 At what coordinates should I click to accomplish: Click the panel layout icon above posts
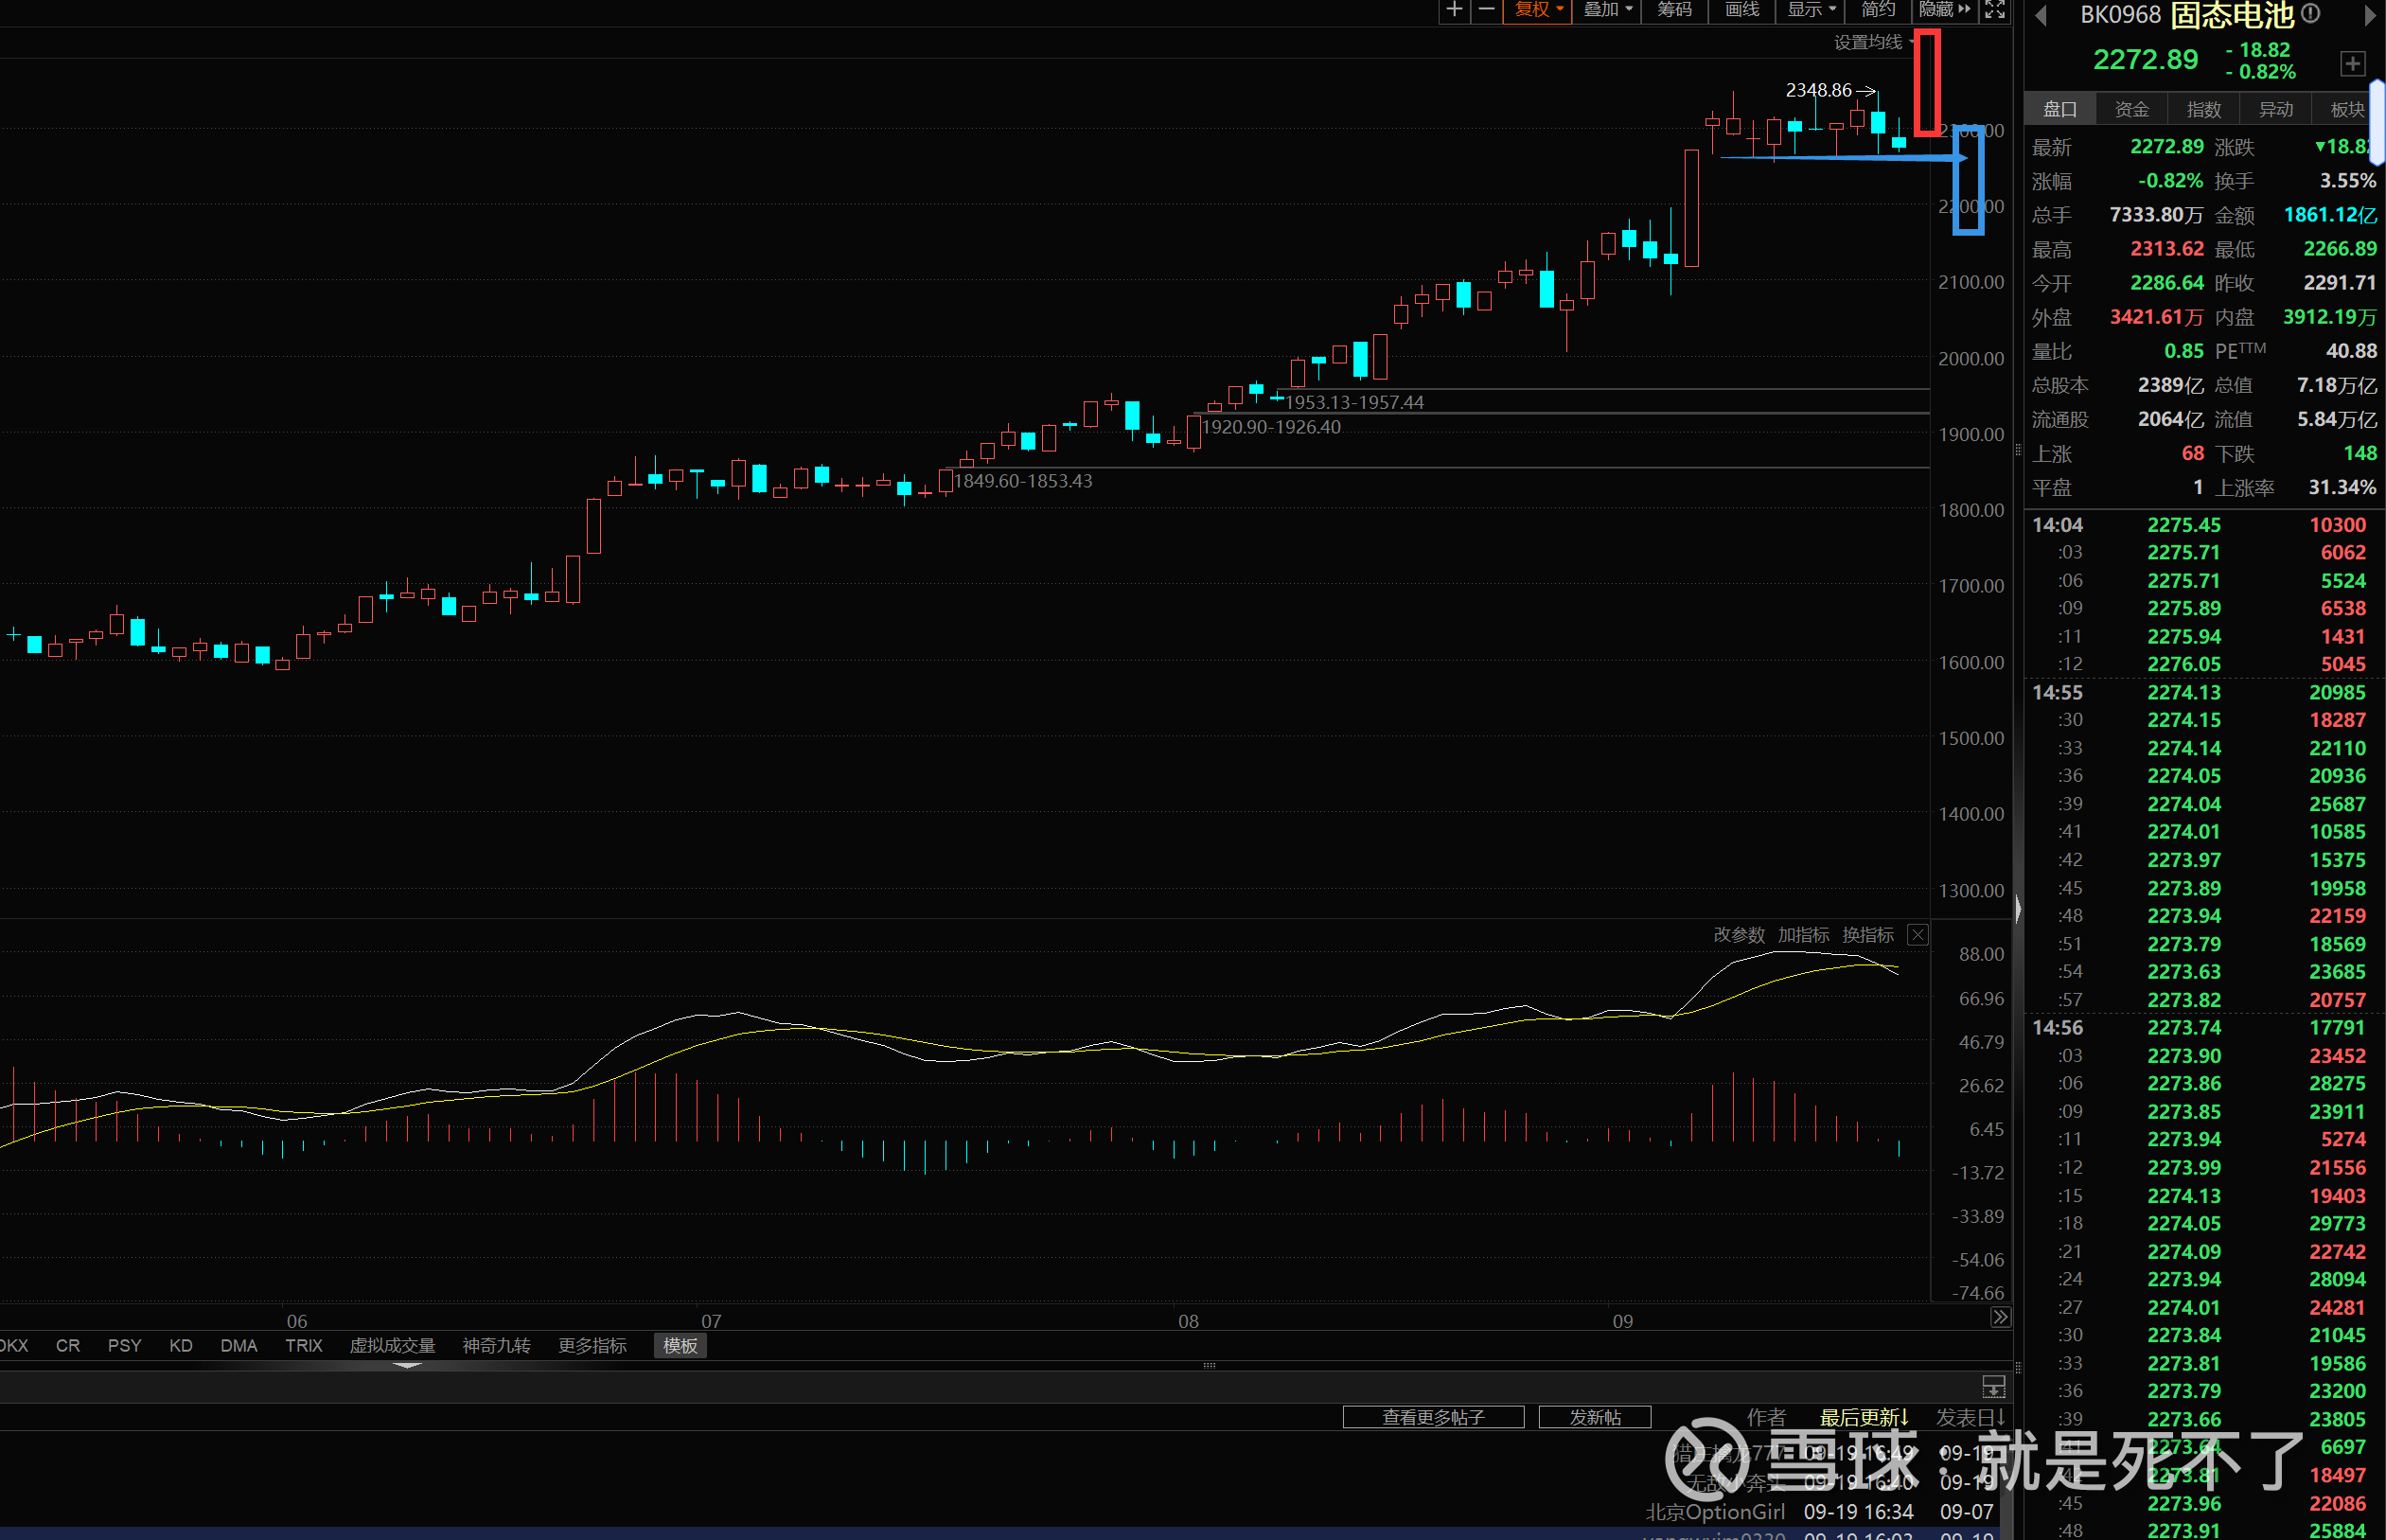pos(1993,1387)
